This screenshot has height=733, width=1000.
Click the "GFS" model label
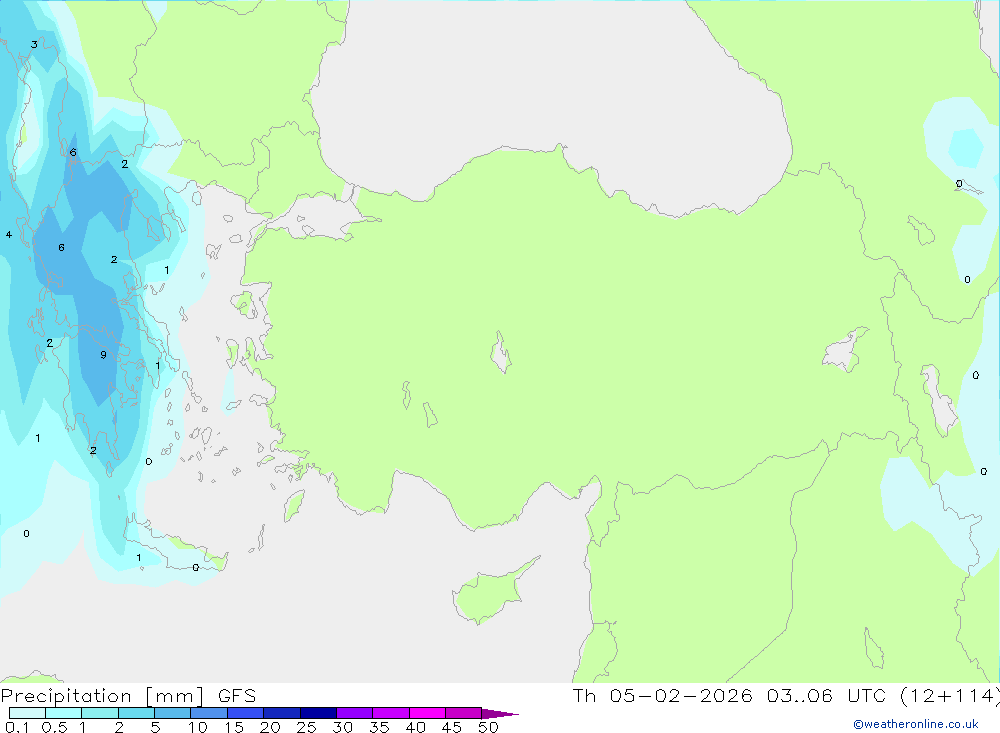237,696
